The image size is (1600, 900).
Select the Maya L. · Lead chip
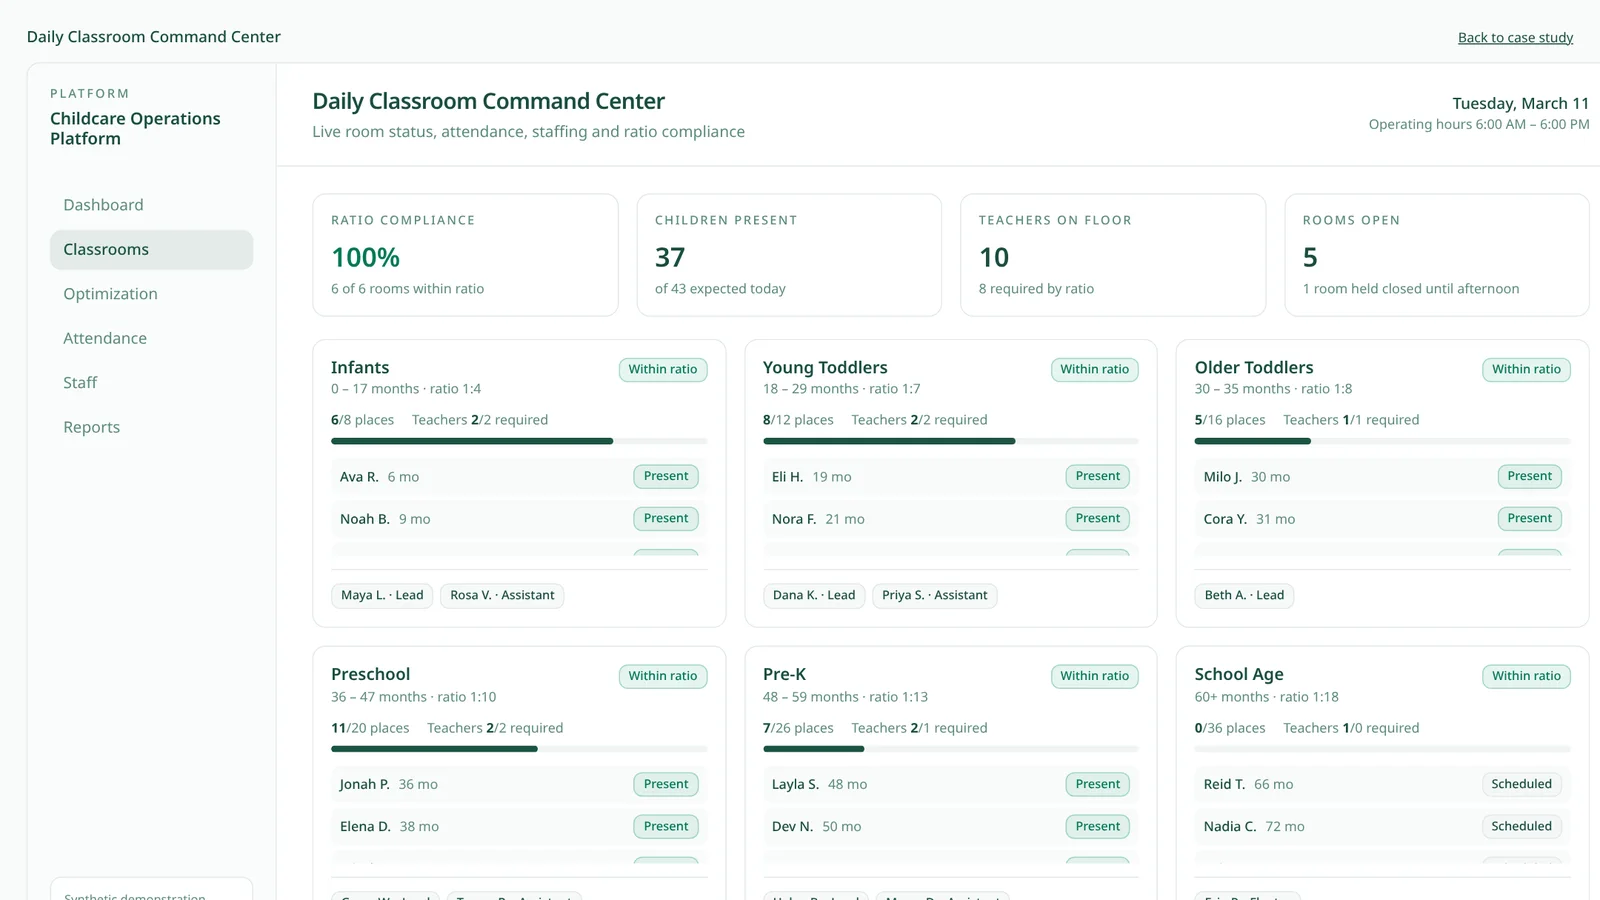(x=382, y=595)
